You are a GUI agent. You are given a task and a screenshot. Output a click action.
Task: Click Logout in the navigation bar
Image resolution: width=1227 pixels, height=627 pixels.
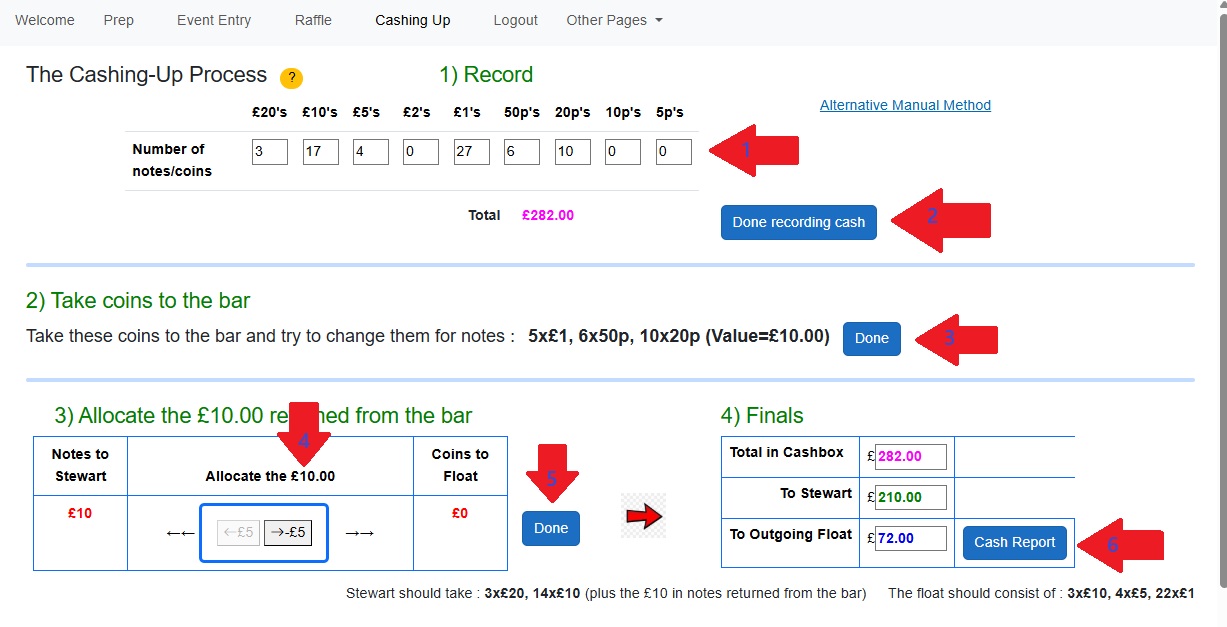point(515,20)
